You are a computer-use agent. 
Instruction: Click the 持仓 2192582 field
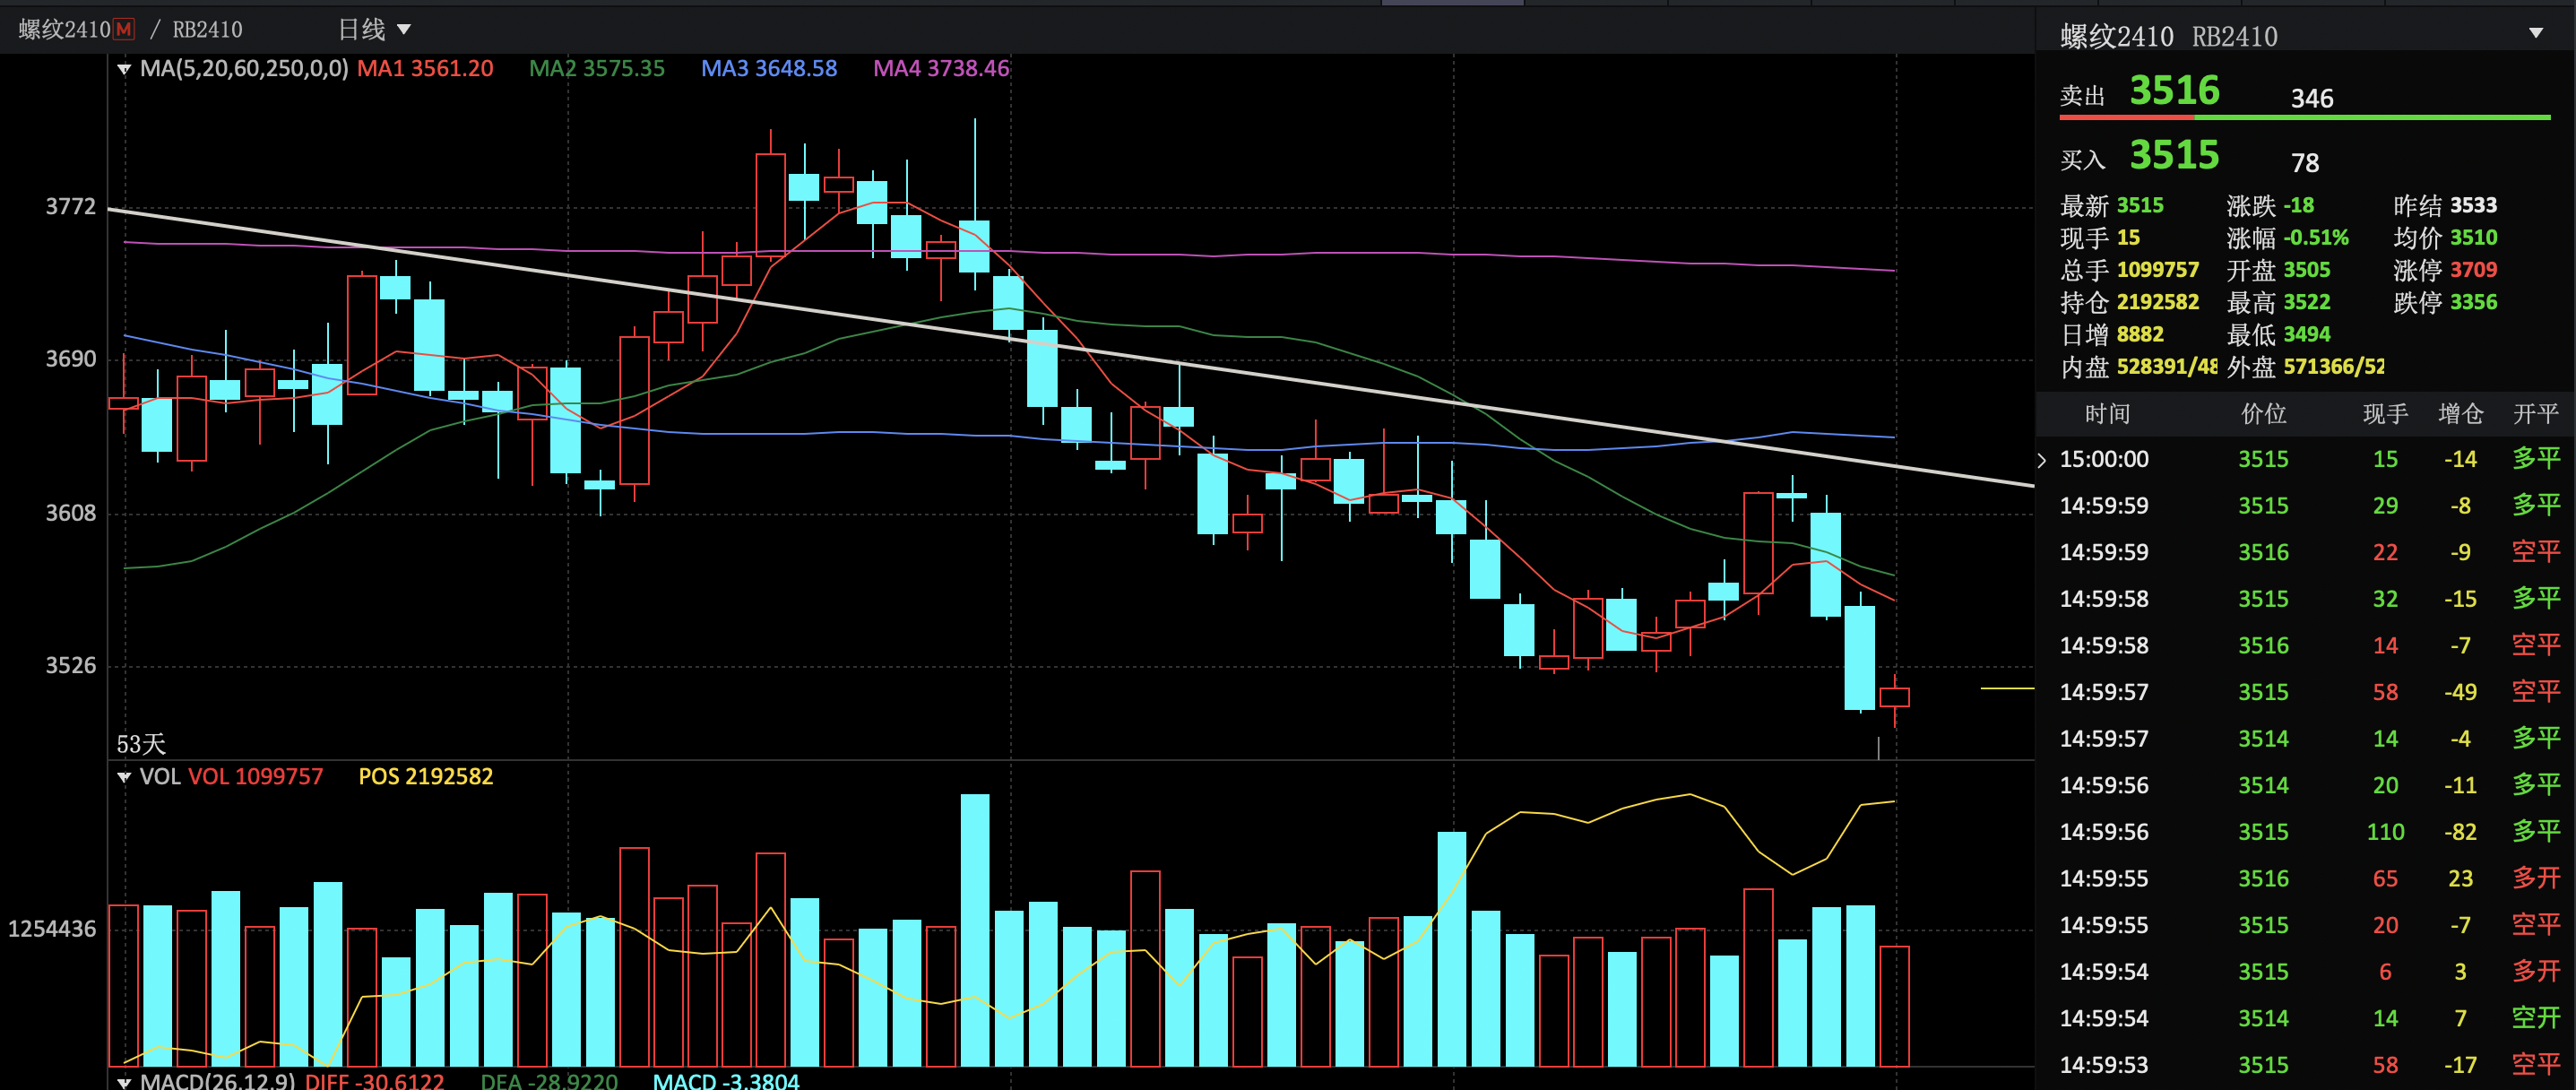pyautogui.click(x=2130, y=302)
